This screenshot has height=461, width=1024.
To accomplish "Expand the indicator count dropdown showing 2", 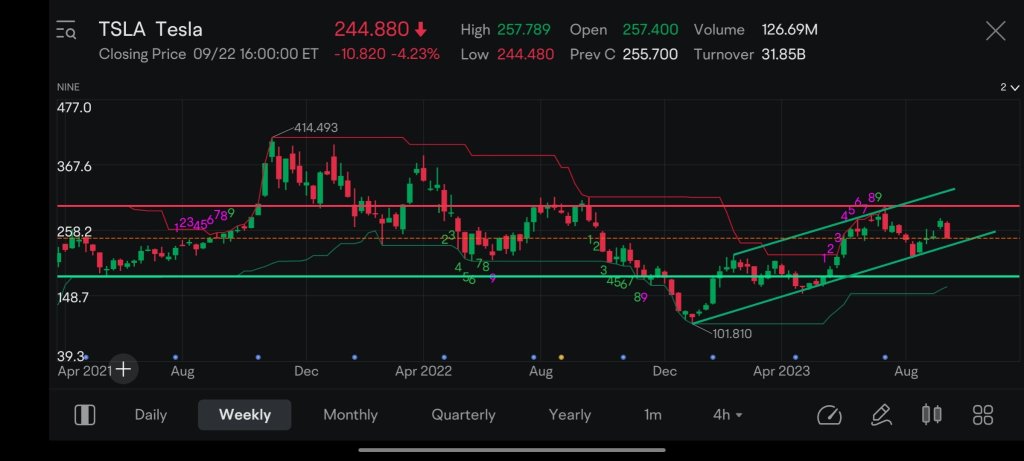I will tap(1010, 87).
